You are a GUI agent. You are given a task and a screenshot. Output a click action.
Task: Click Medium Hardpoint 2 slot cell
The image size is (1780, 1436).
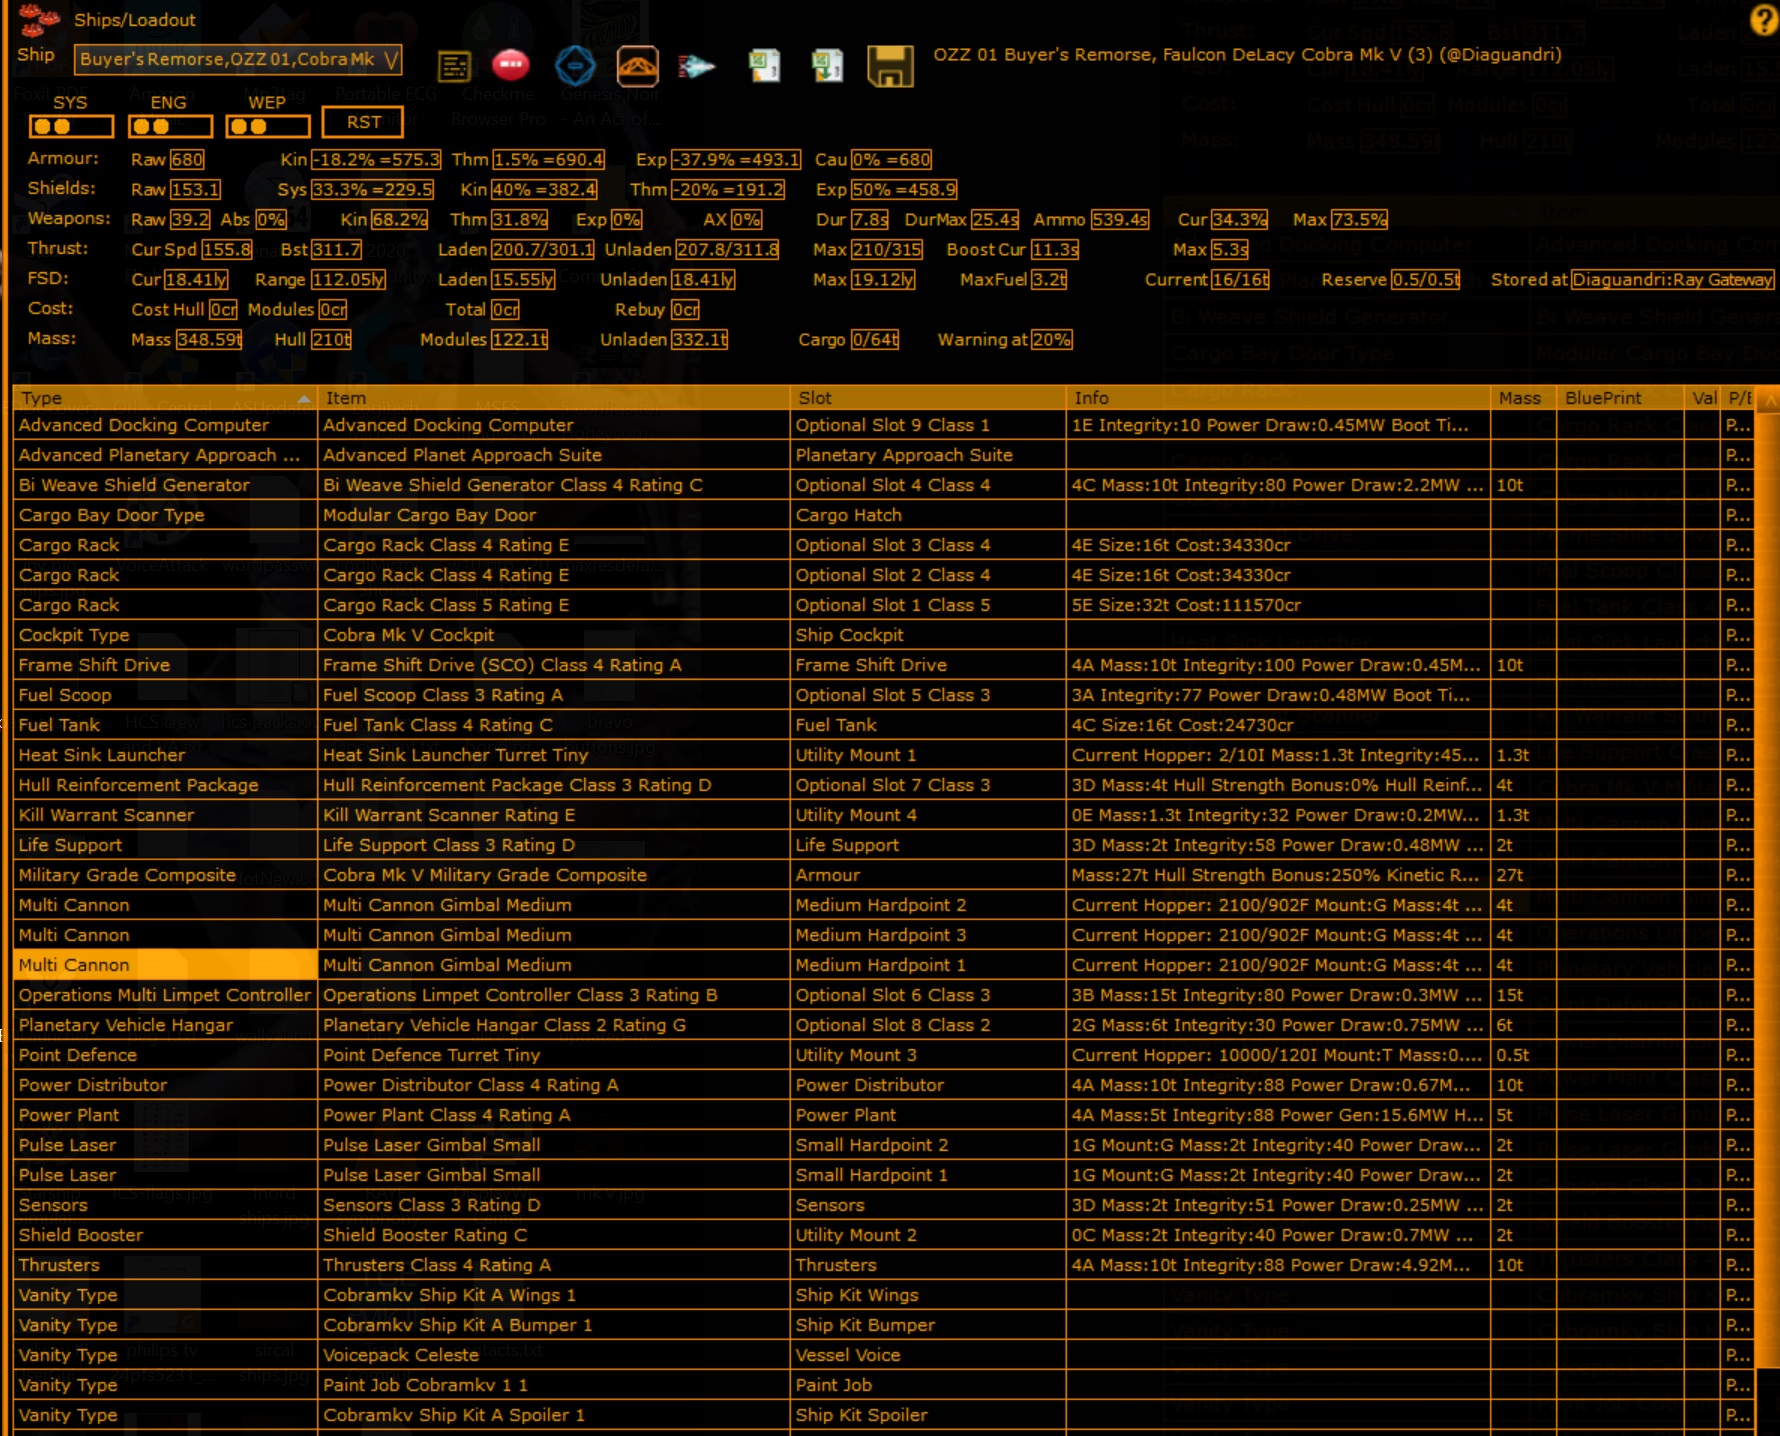point(928,905)
